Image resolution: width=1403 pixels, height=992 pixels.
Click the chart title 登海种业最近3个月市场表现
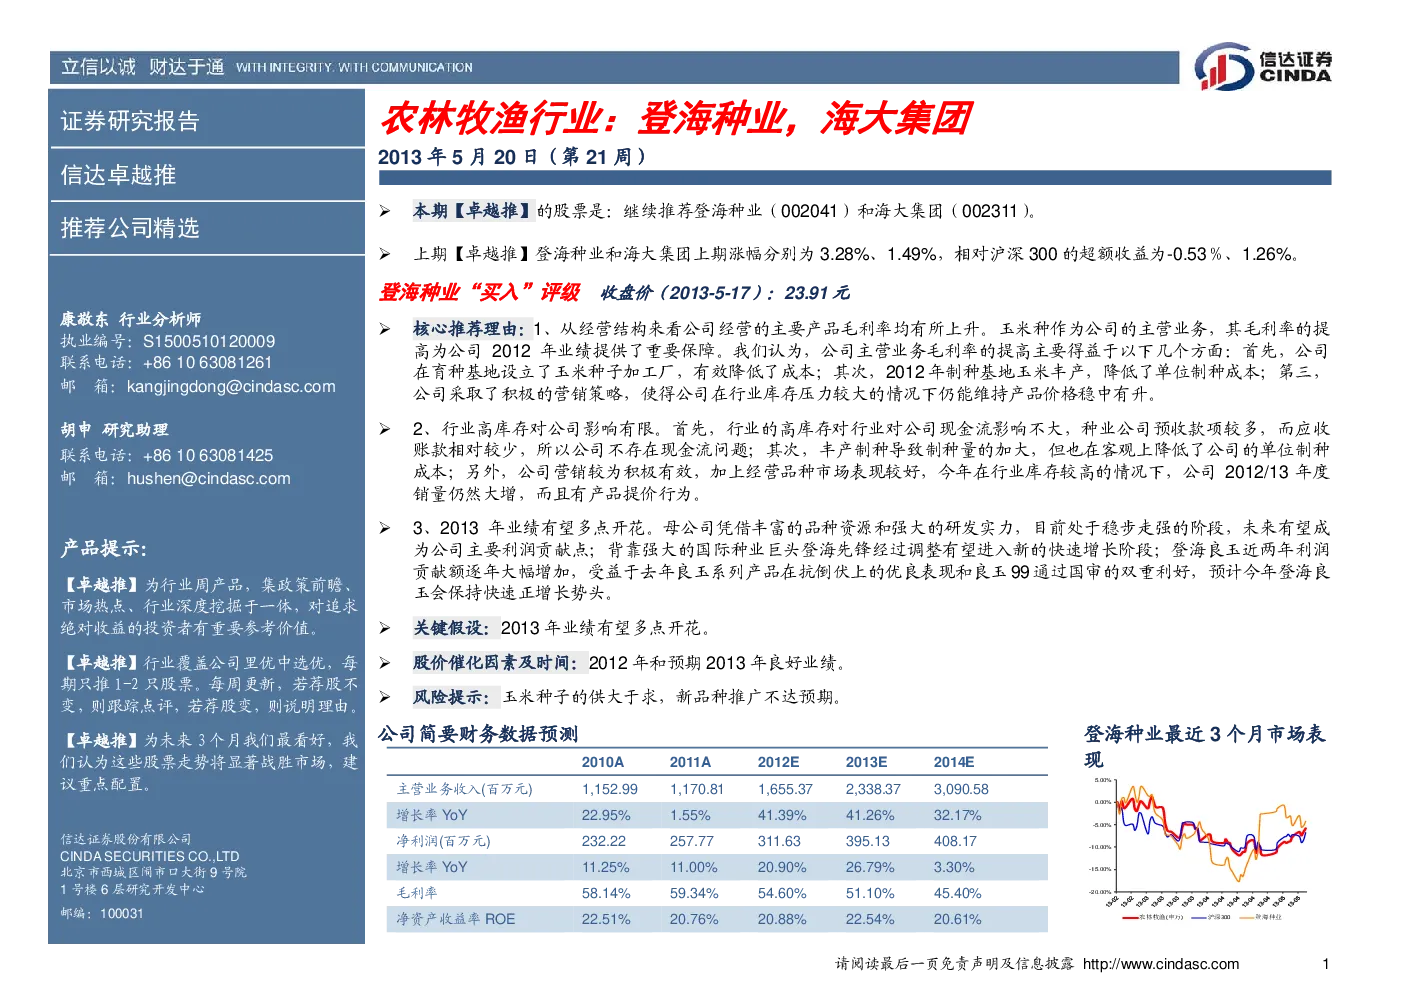coord(1205,746)
